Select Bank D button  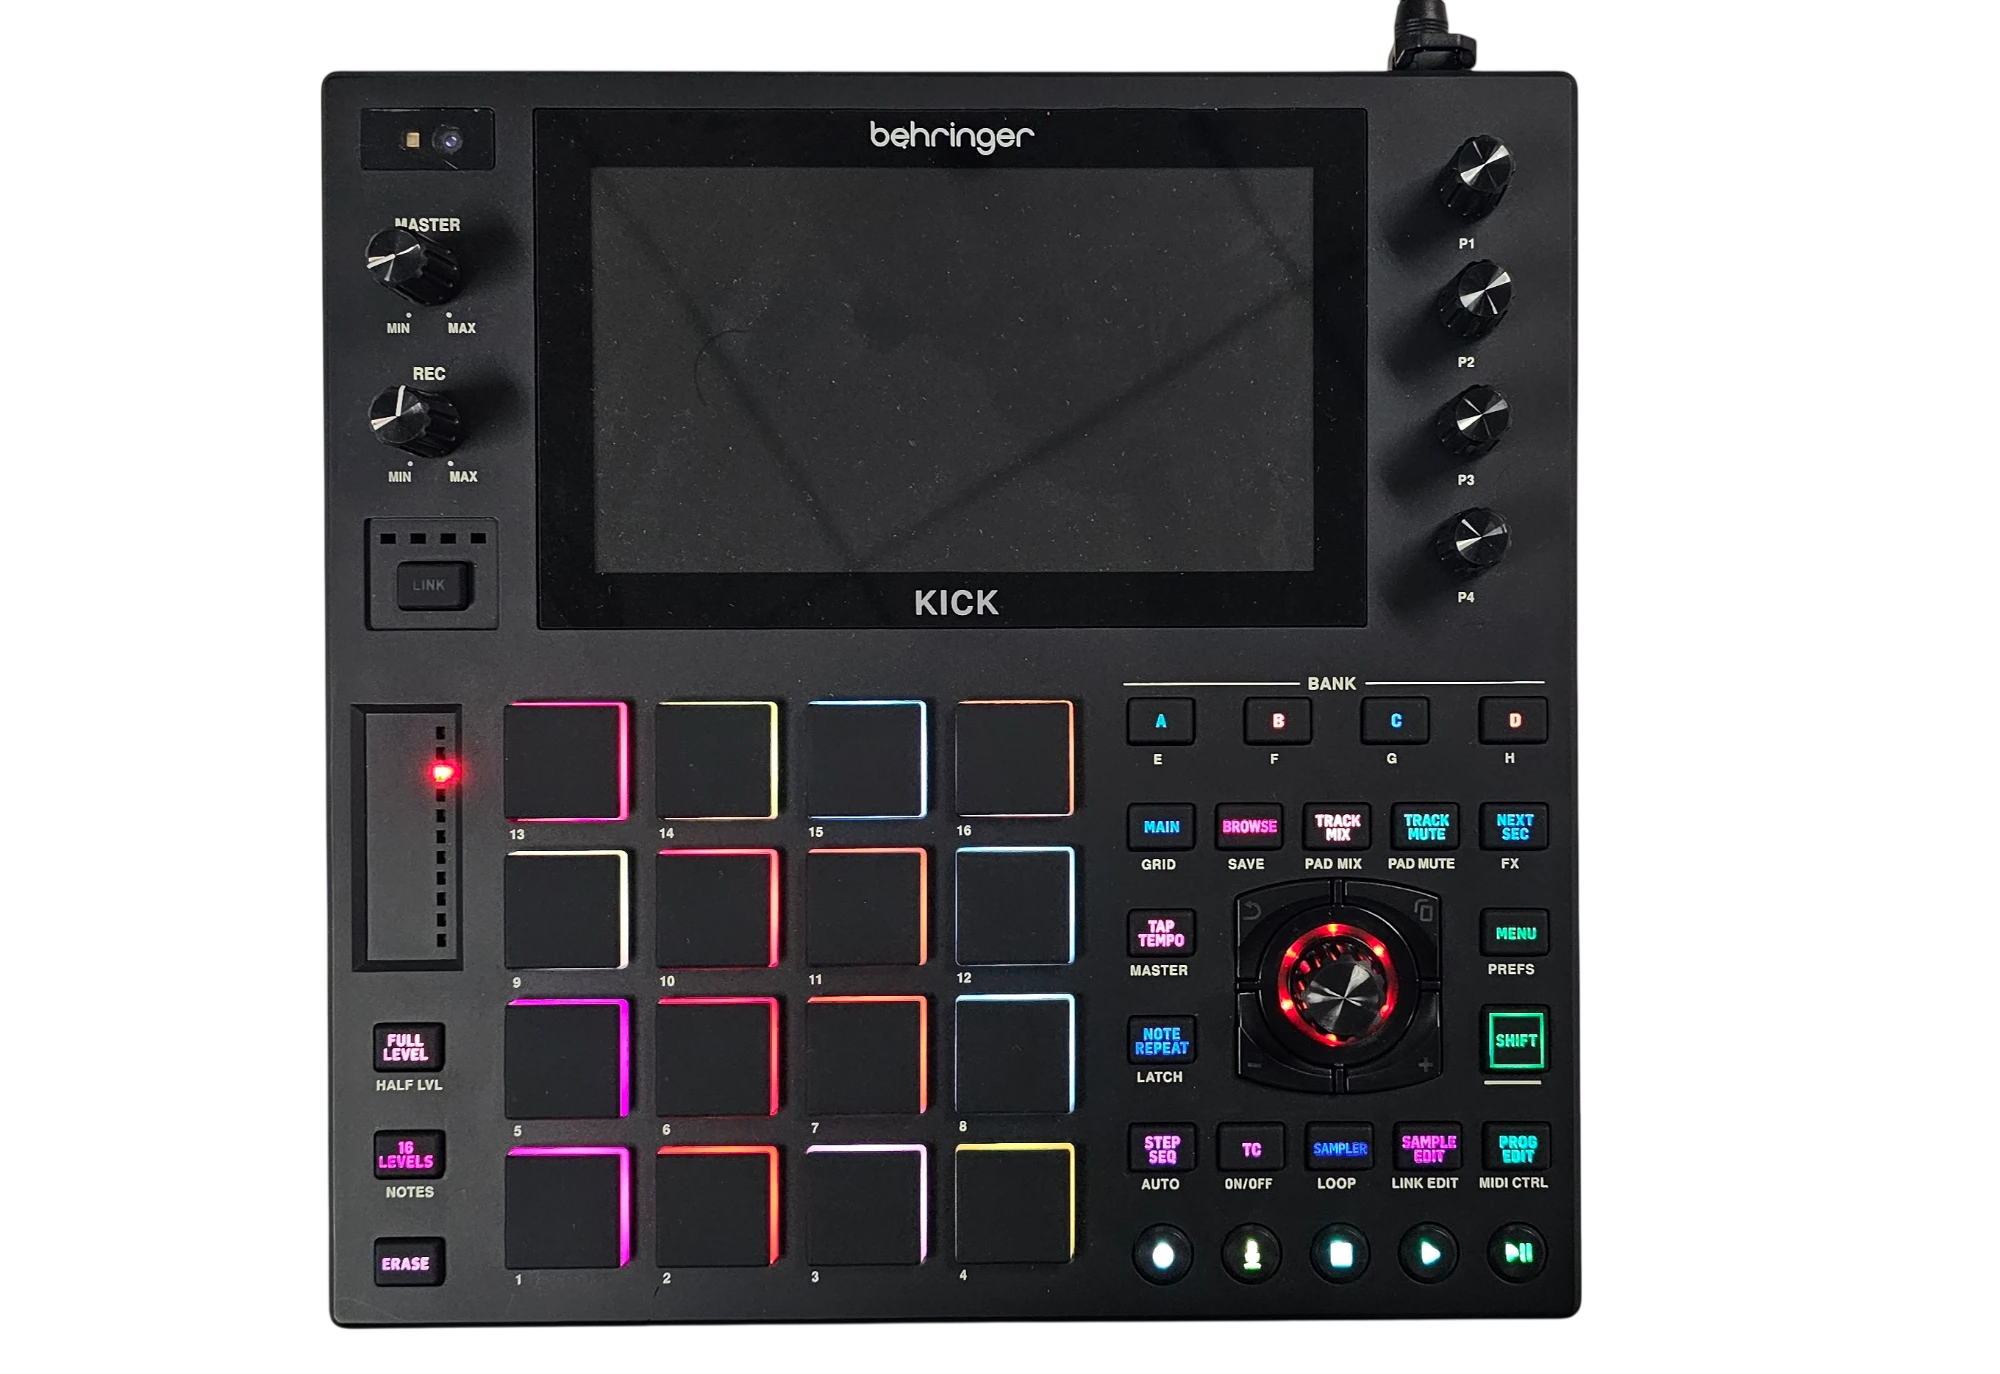(x=1514, y=720)
